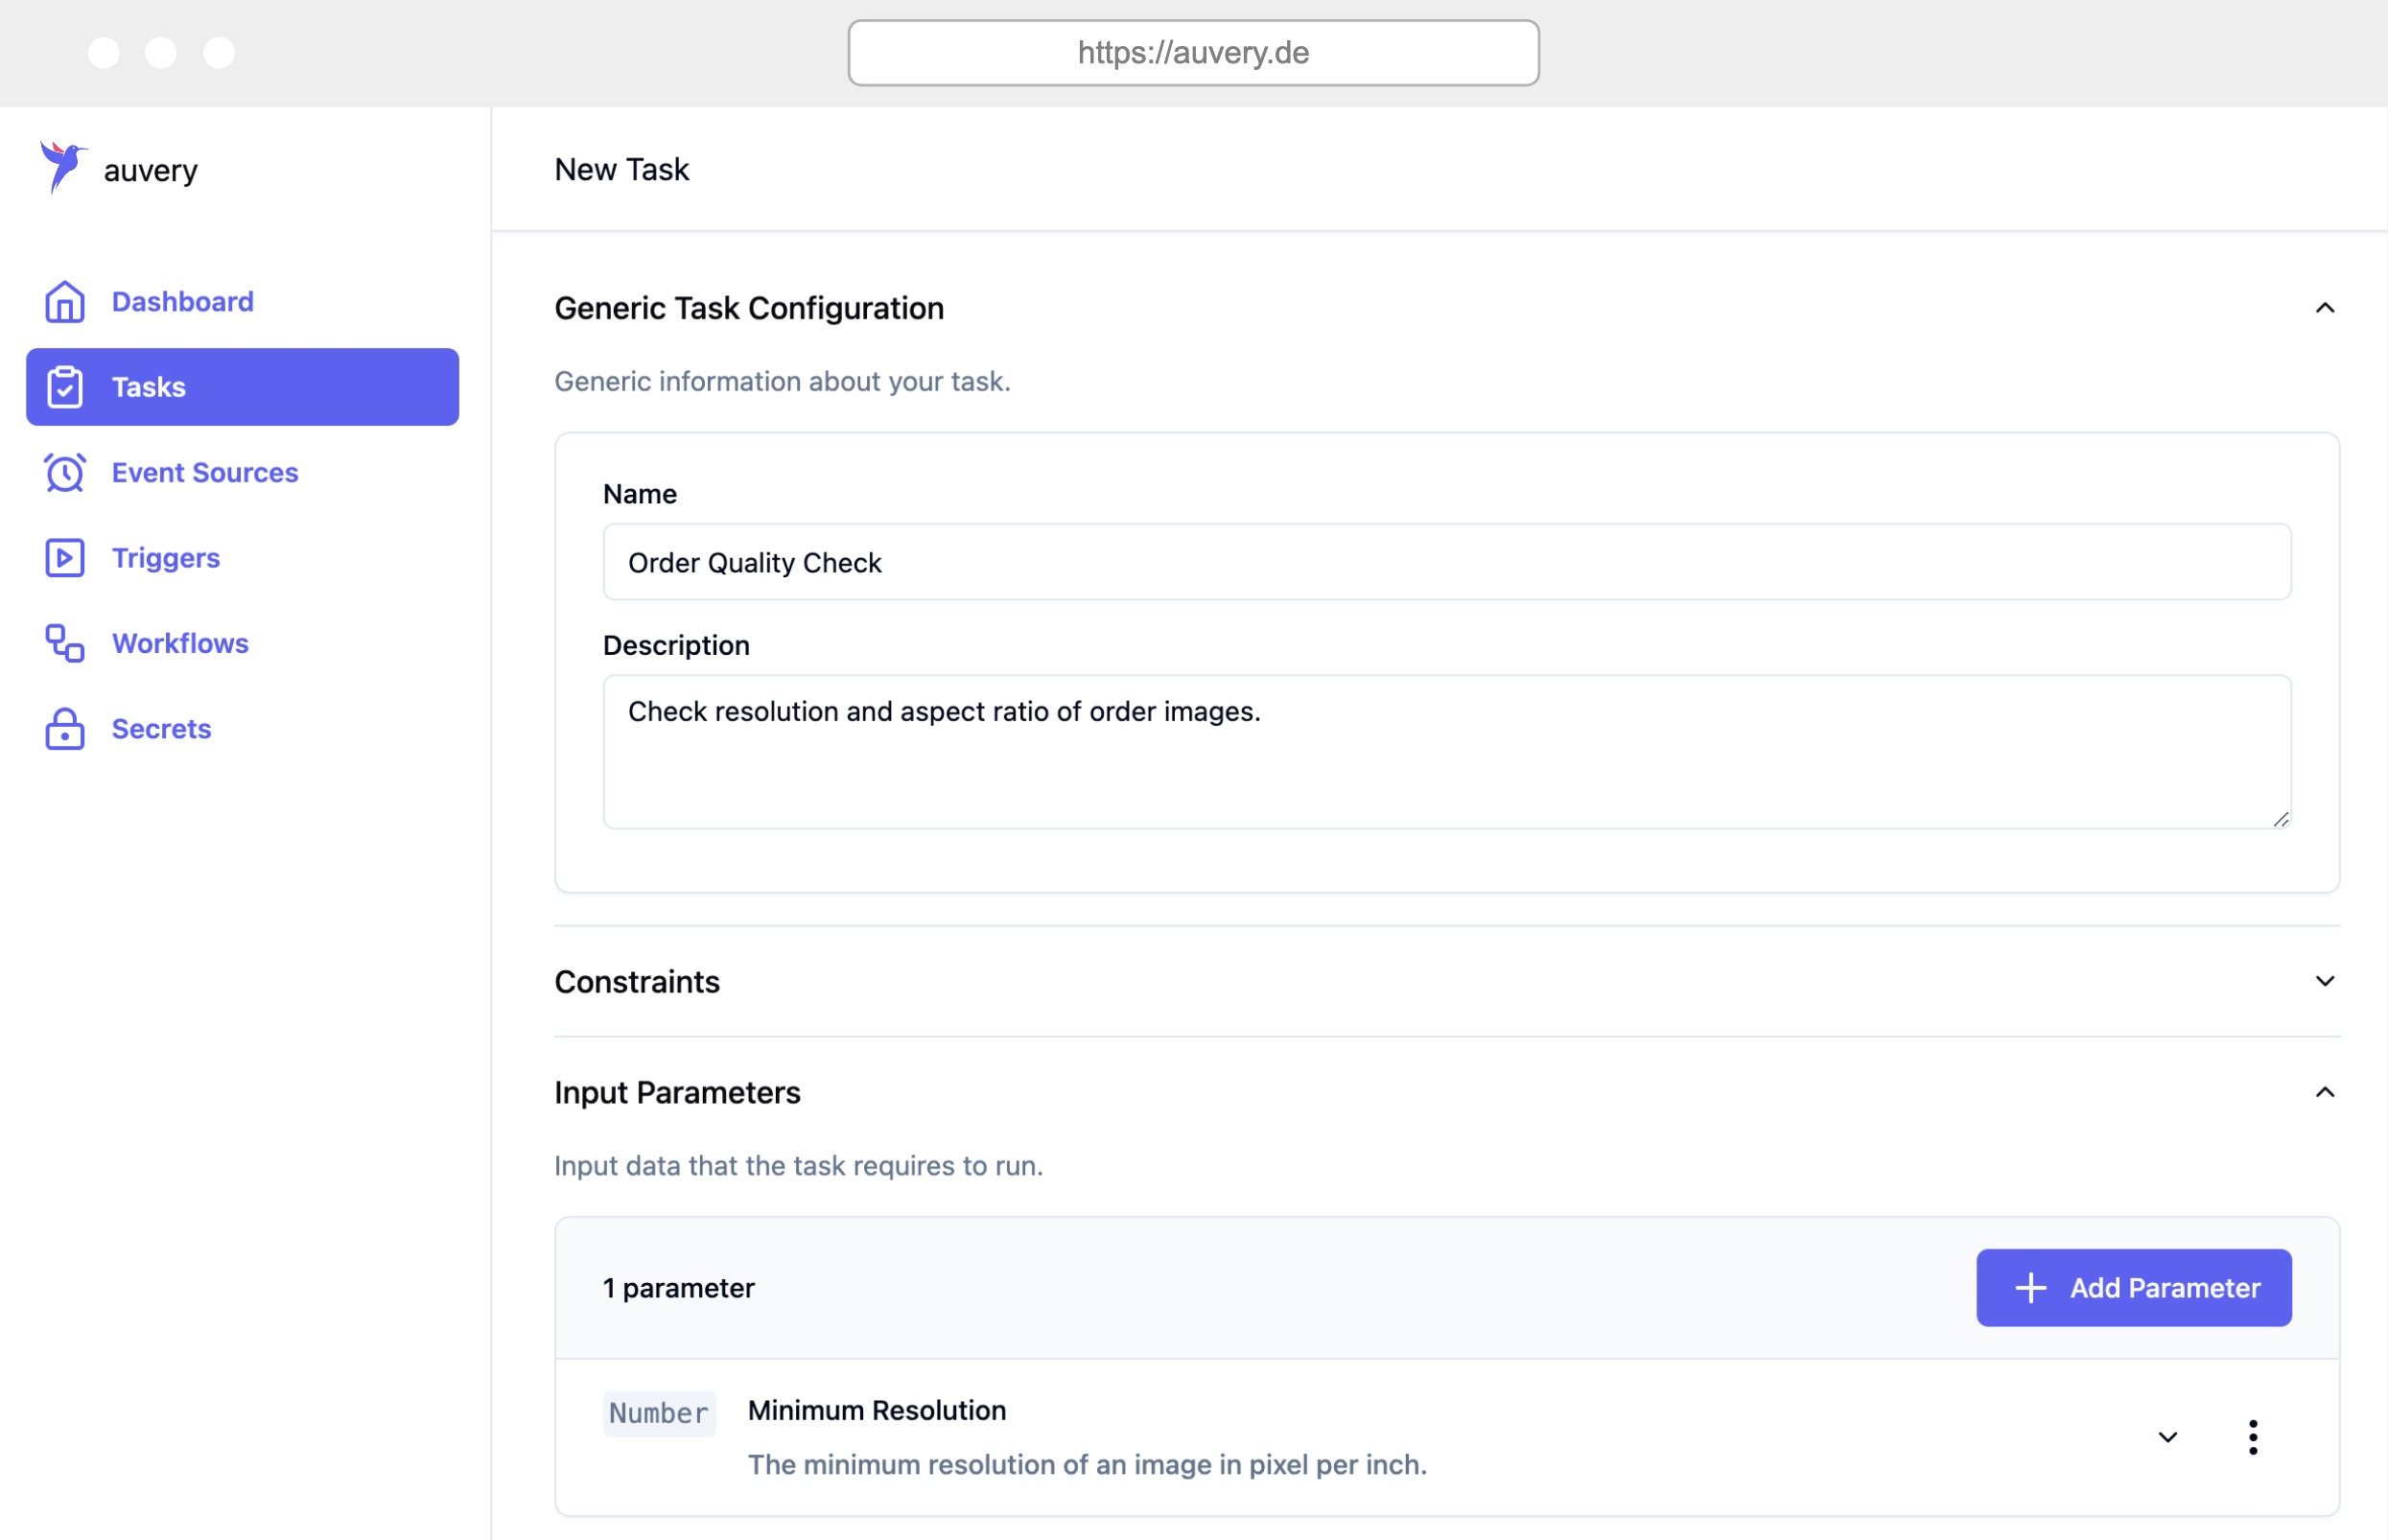Screen dimensions: 2388x1540
Task: Click the Secrets padlock icon
Action: tap(64, 728)
